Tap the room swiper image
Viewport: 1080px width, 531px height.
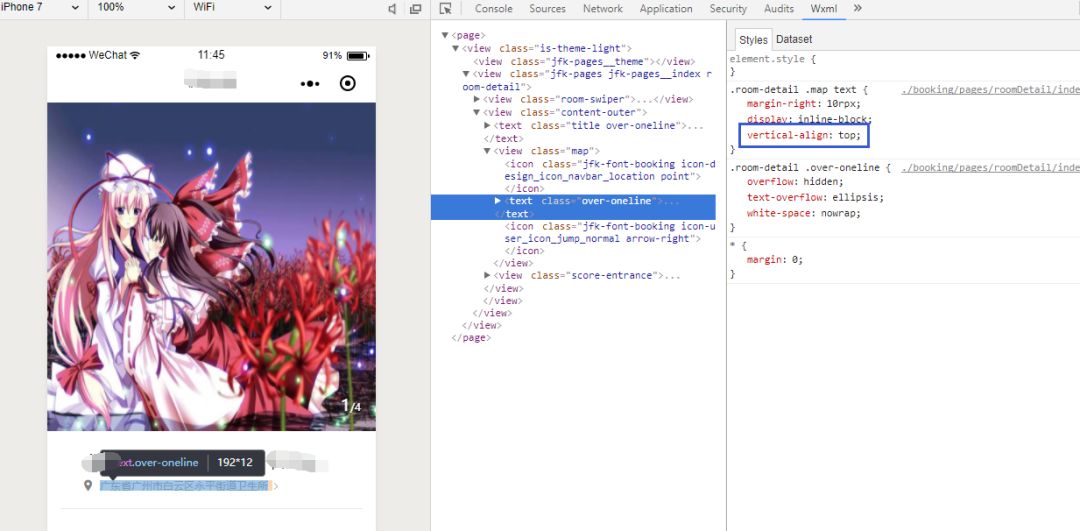tap(211, 267)
